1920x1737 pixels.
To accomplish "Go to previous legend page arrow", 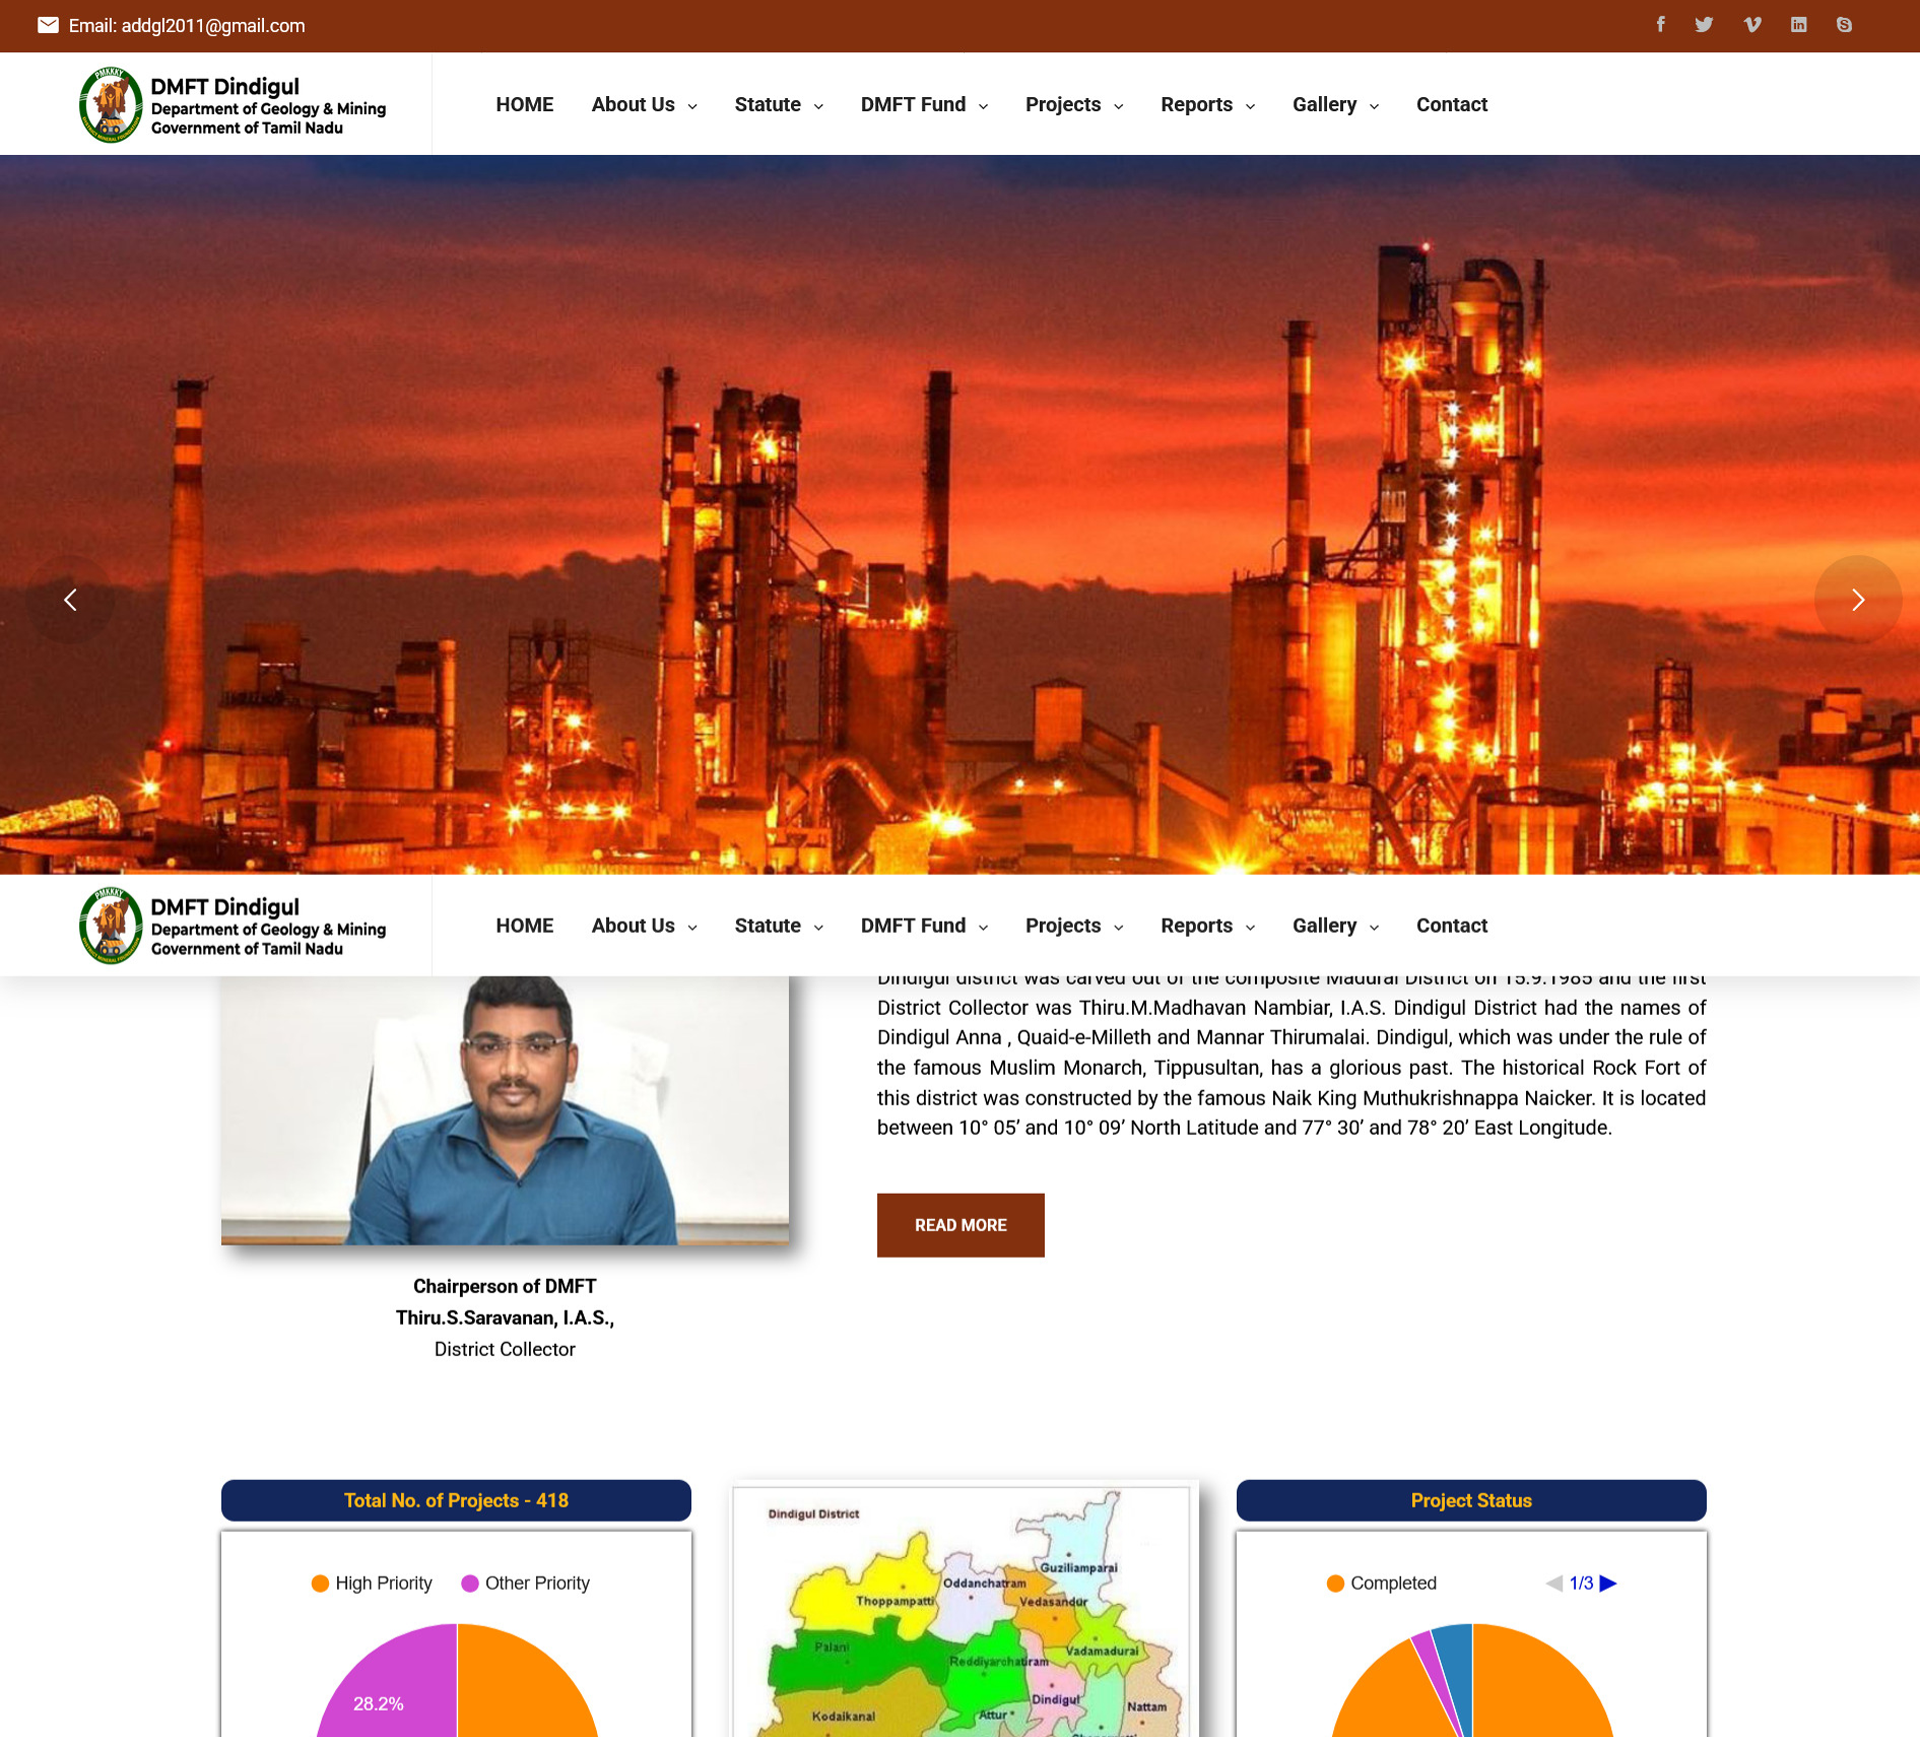I will point(1554,1583).
